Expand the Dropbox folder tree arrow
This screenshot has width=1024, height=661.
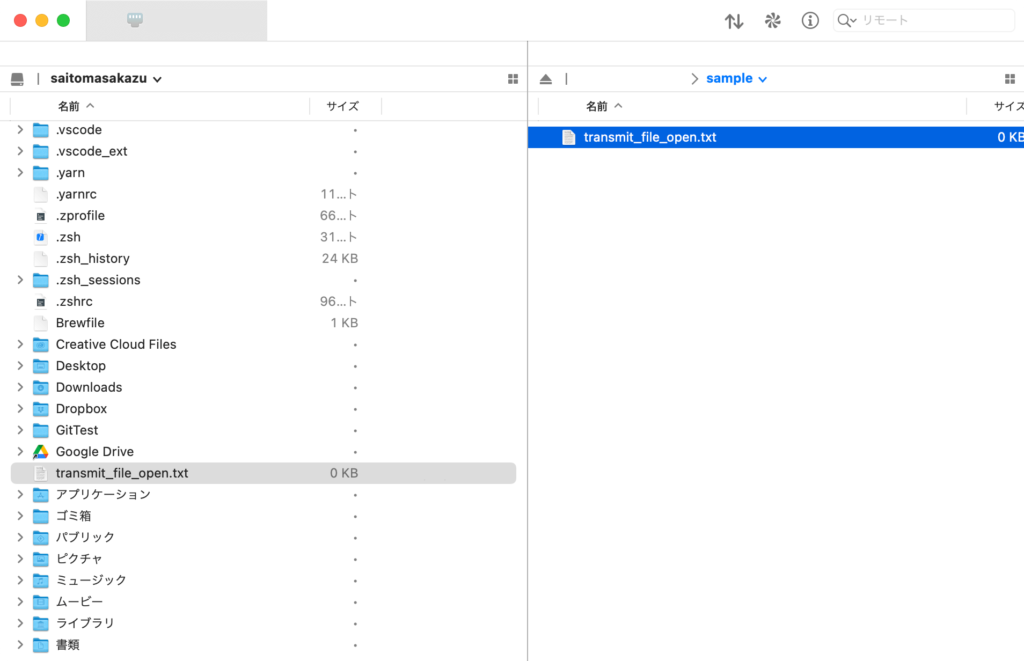click(x=19, y=409)
